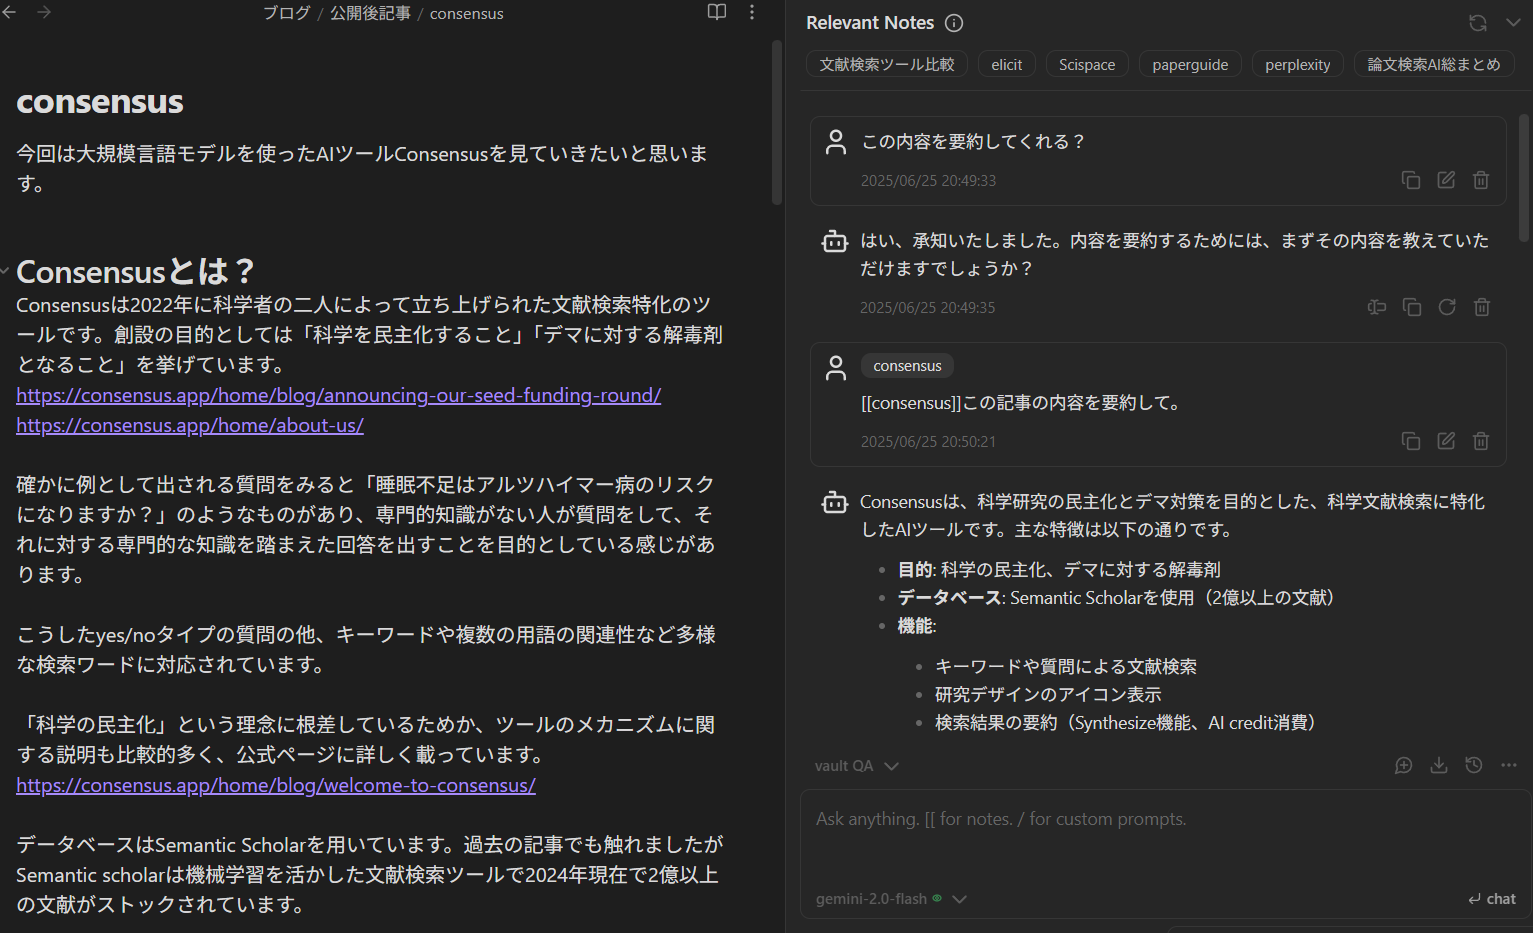Open the '文献検索ツール比較' relevant note
This screenshot has height=933, width=1533.
(x=887, y=64)
